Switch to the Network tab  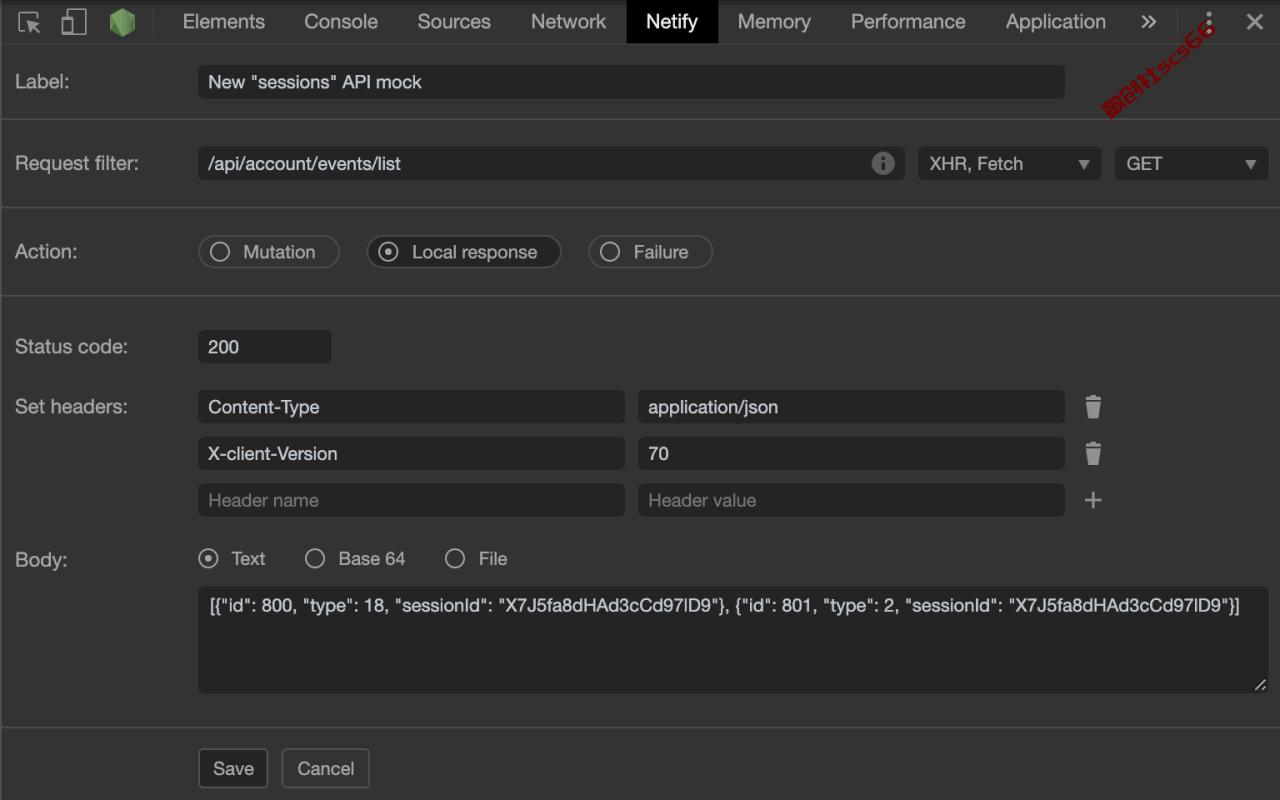coord(569,22)
